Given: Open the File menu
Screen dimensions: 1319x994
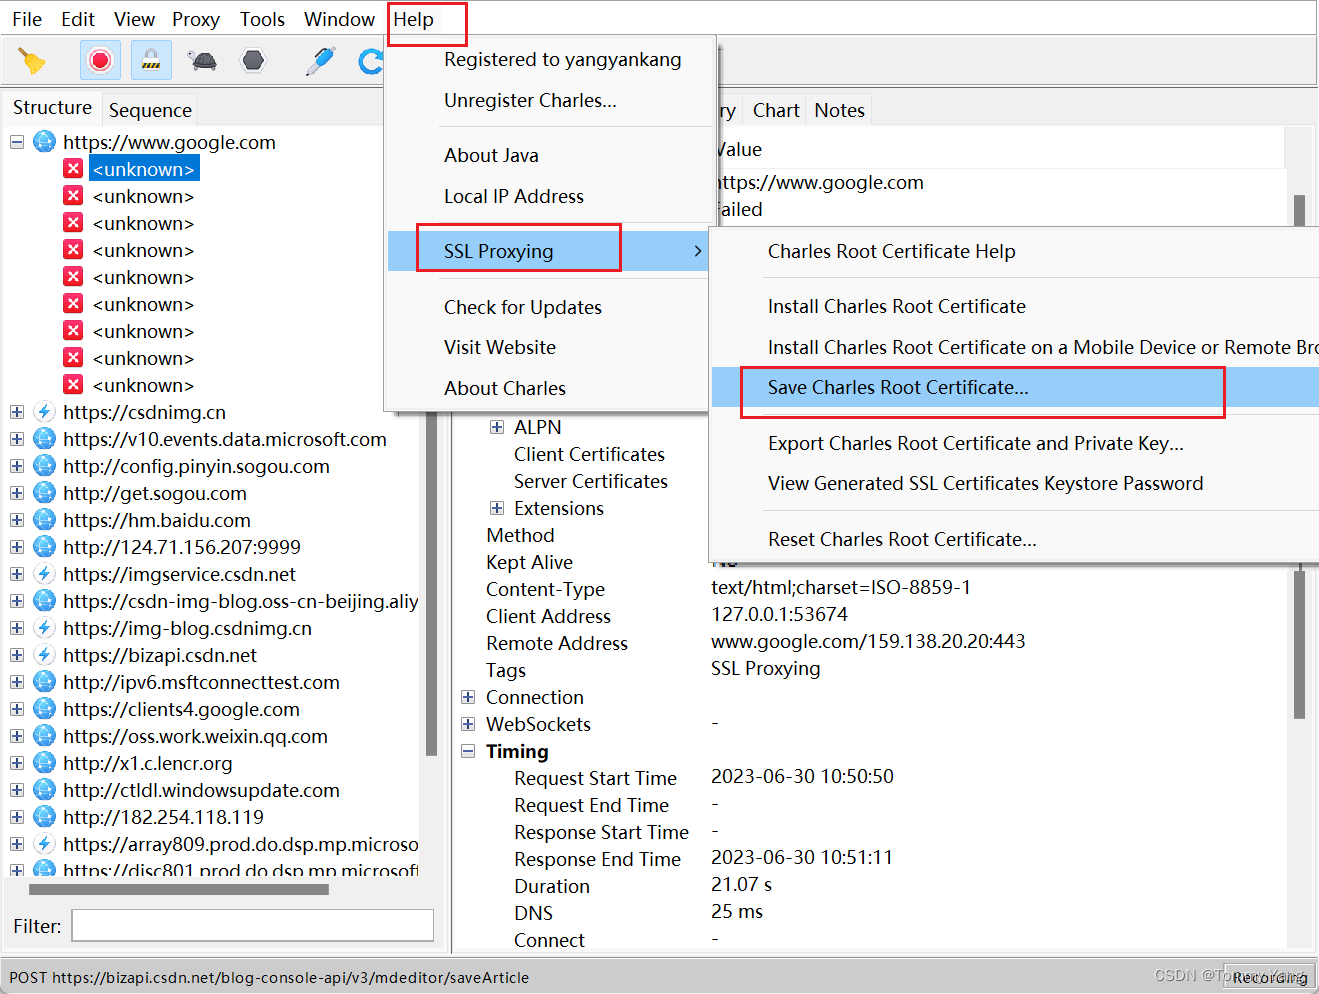Looking at the screenshot, I should (x=27, y=19).
